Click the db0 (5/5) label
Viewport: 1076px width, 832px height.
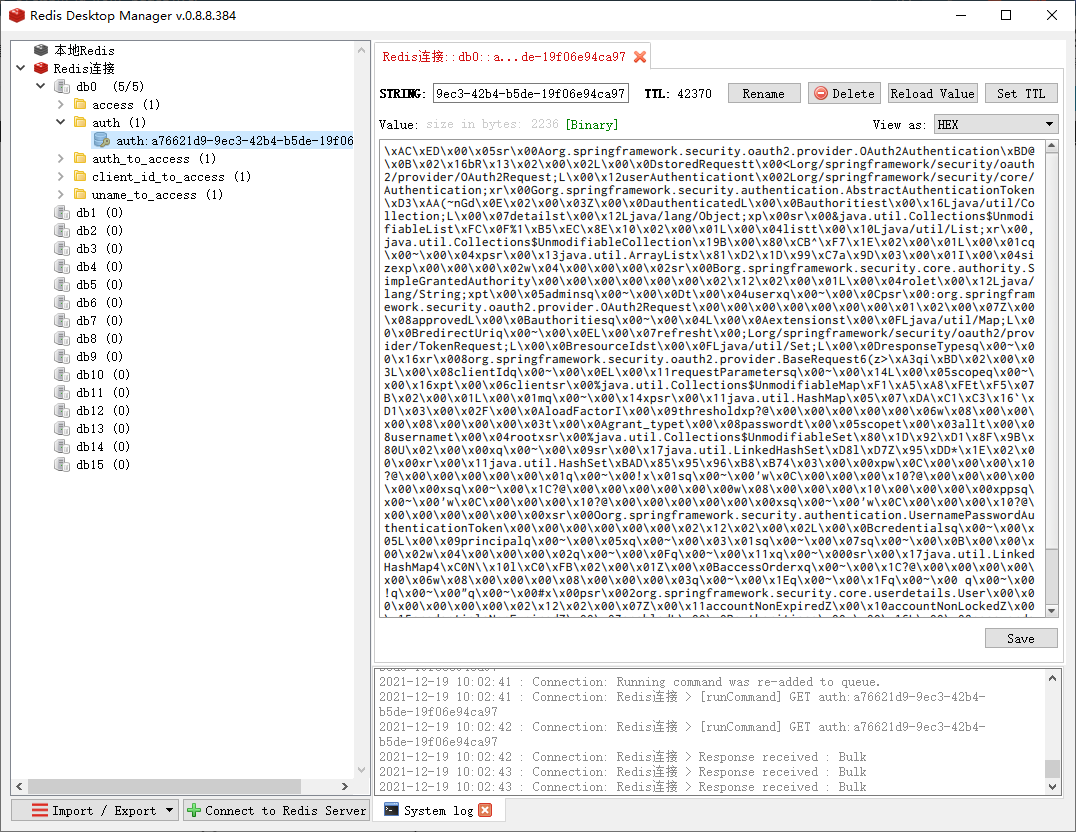[x=110, y=86]
